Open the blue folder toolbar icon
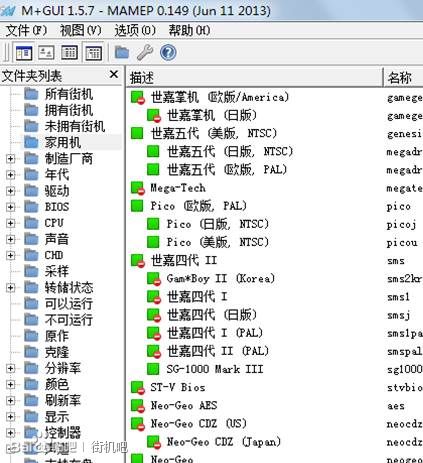The image size is (423, 463). 122,52
